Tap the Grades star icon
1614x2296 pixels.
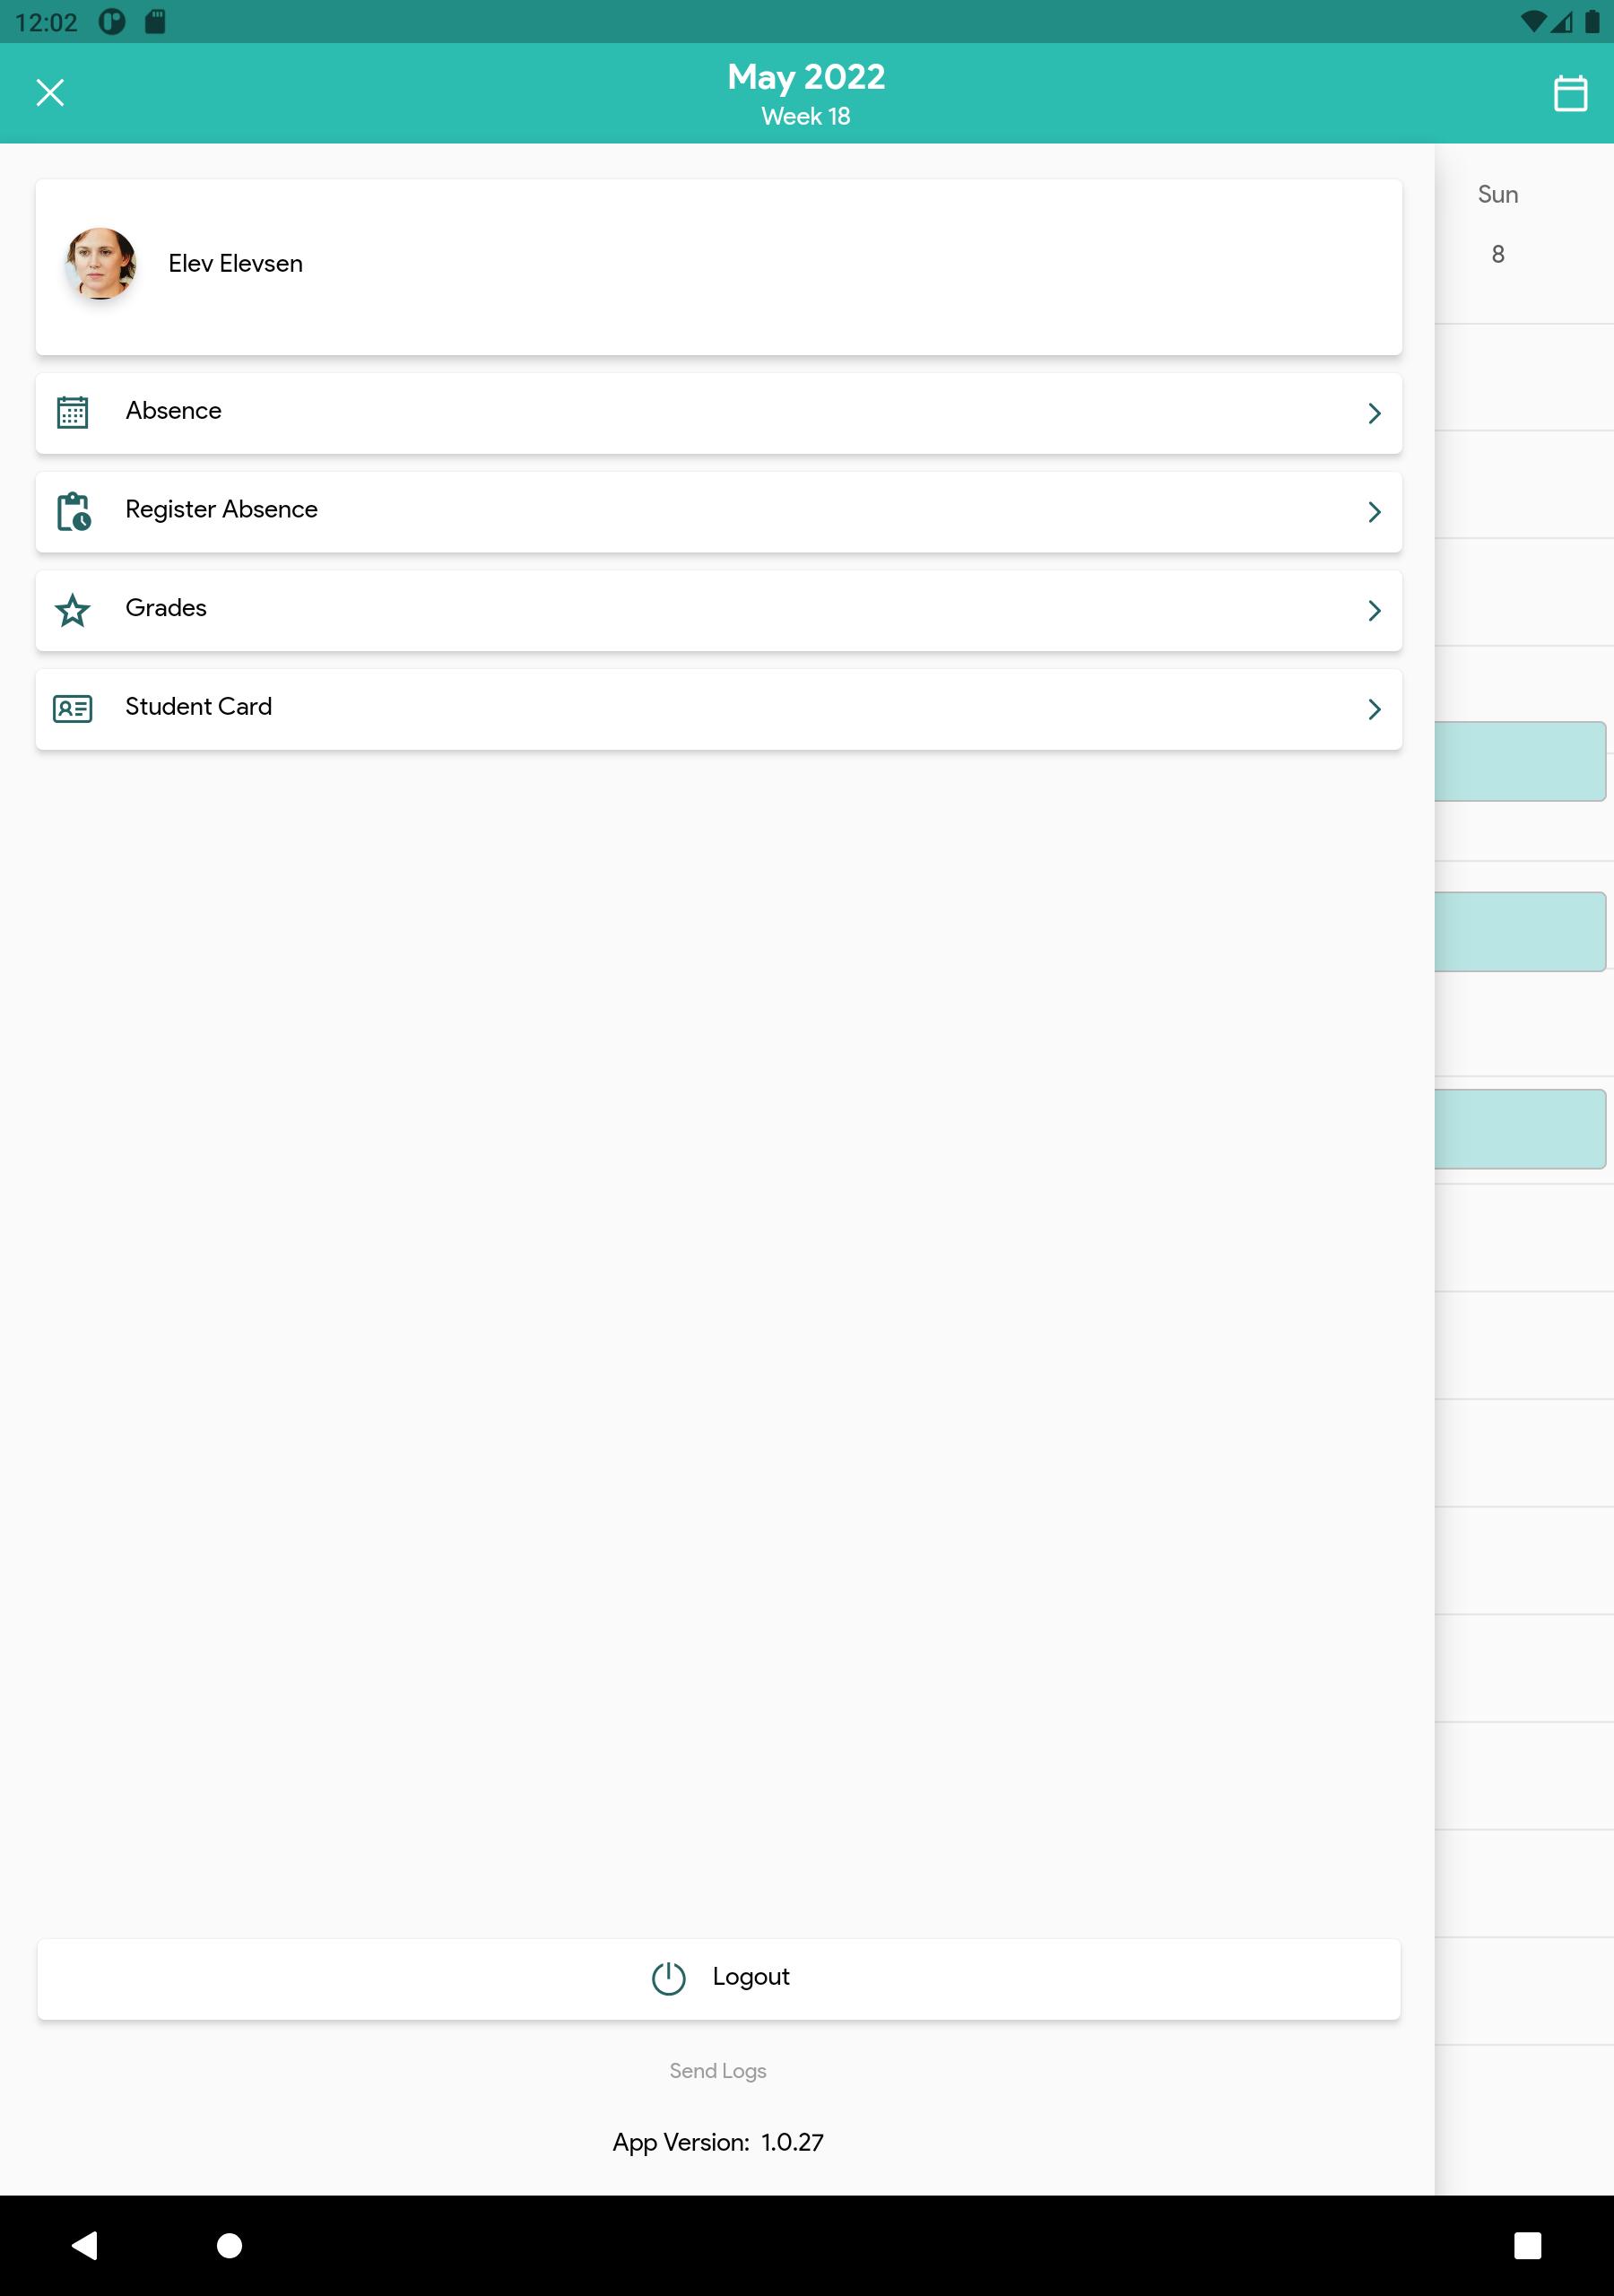click(72, 609)
